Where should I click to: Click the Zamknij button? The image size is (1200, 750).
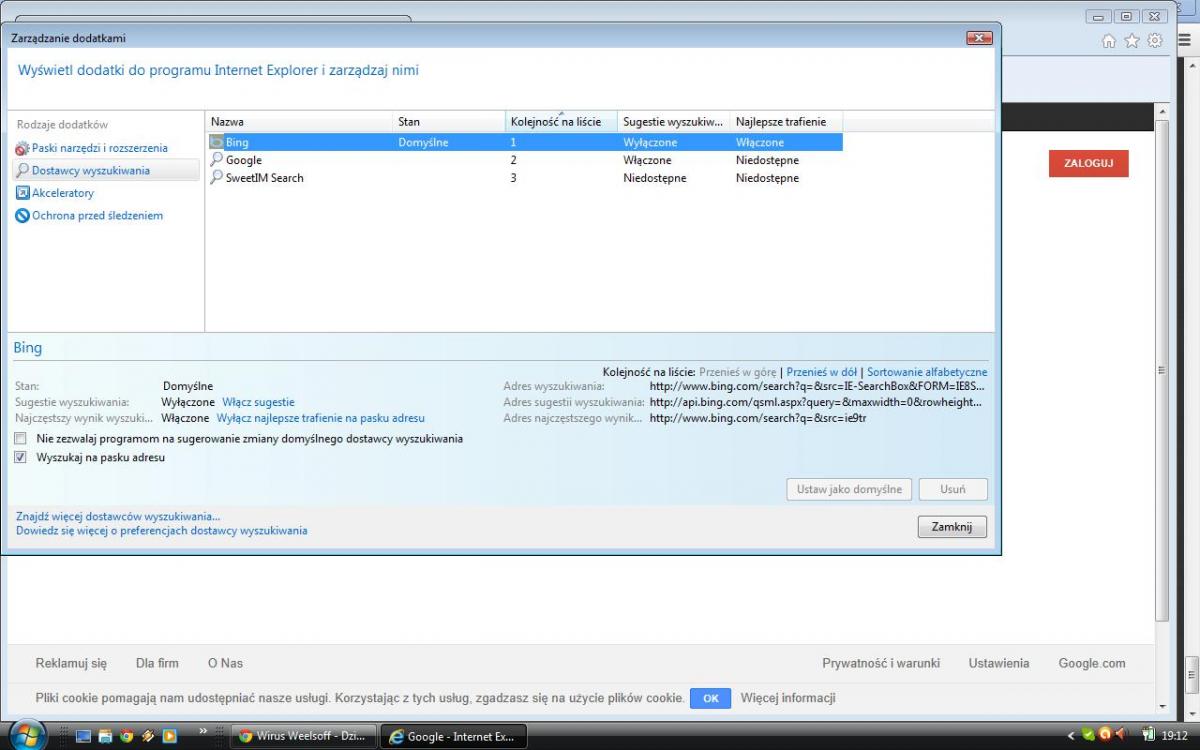coord(952,527)
